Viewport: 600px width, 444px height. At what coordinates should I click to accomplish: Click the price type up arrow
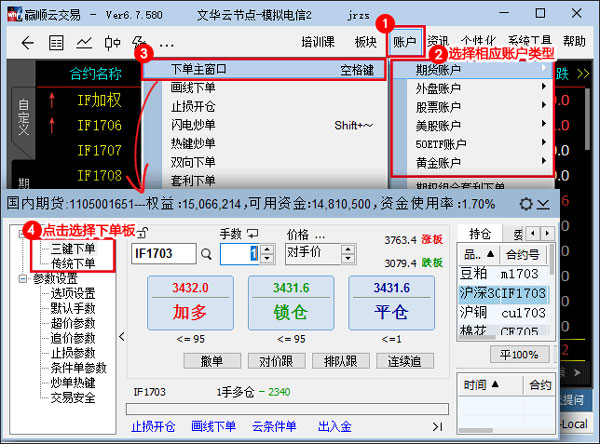(x=347, y=250)
